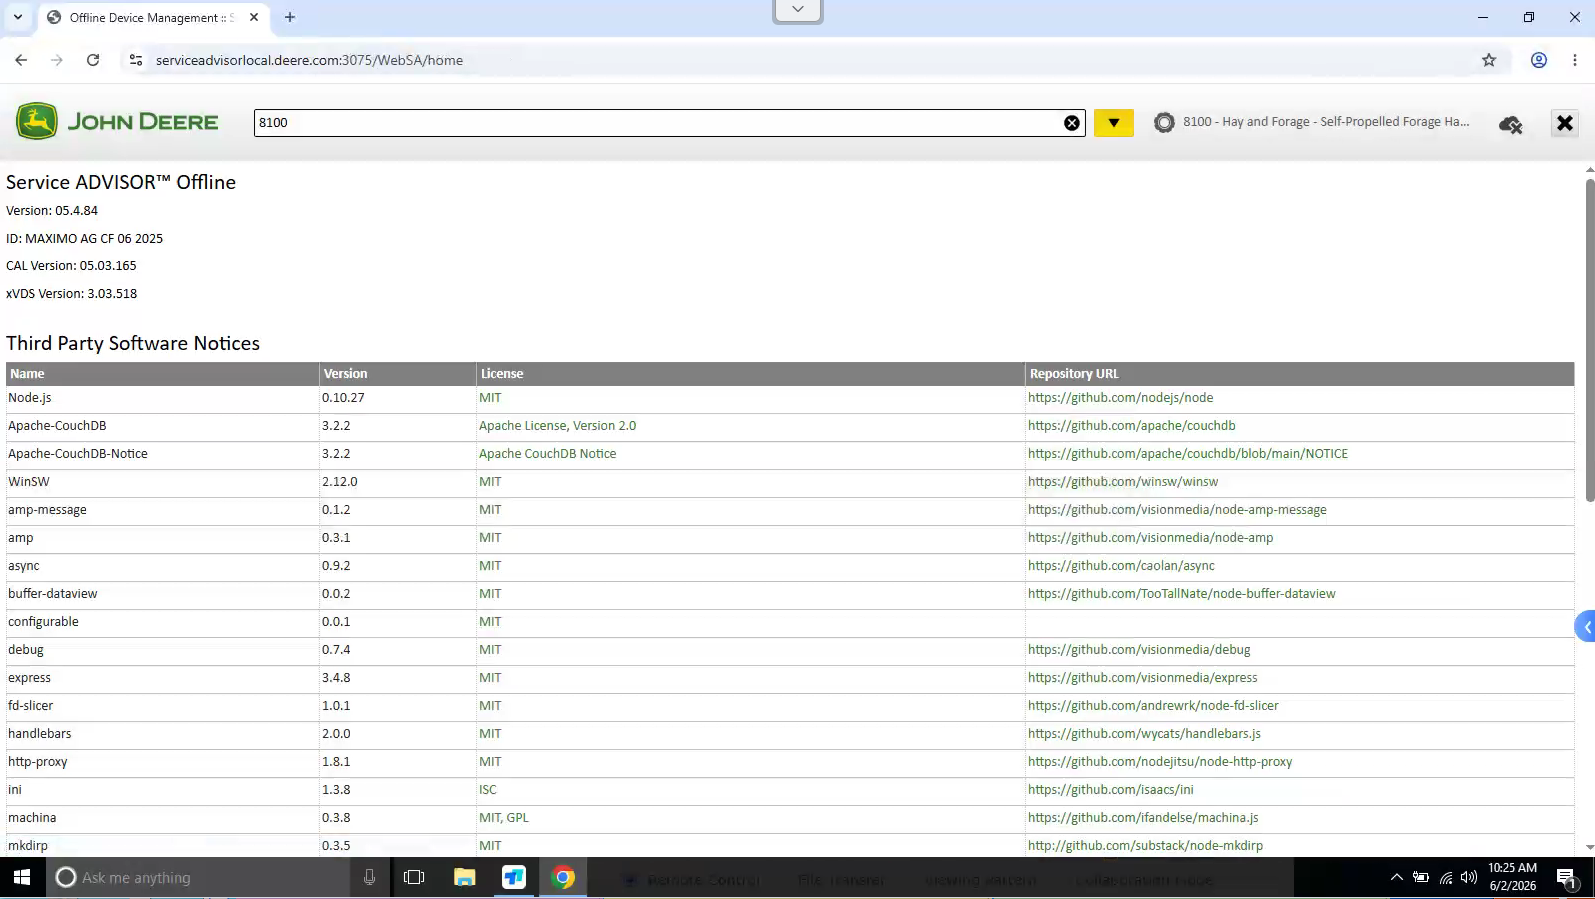
Task: Open the visionmedia/node-amp link
Action: [1150, 538]
